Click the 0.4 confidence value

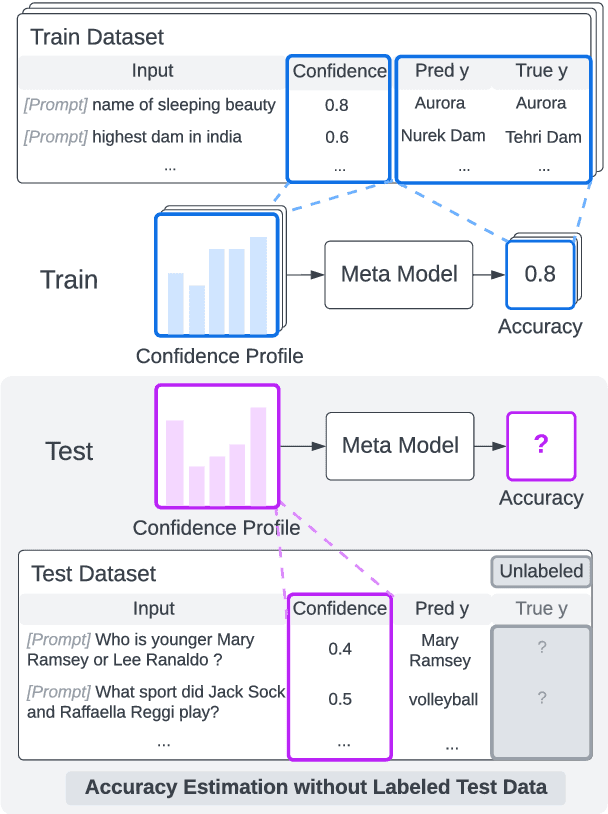(x=340, y=649)
